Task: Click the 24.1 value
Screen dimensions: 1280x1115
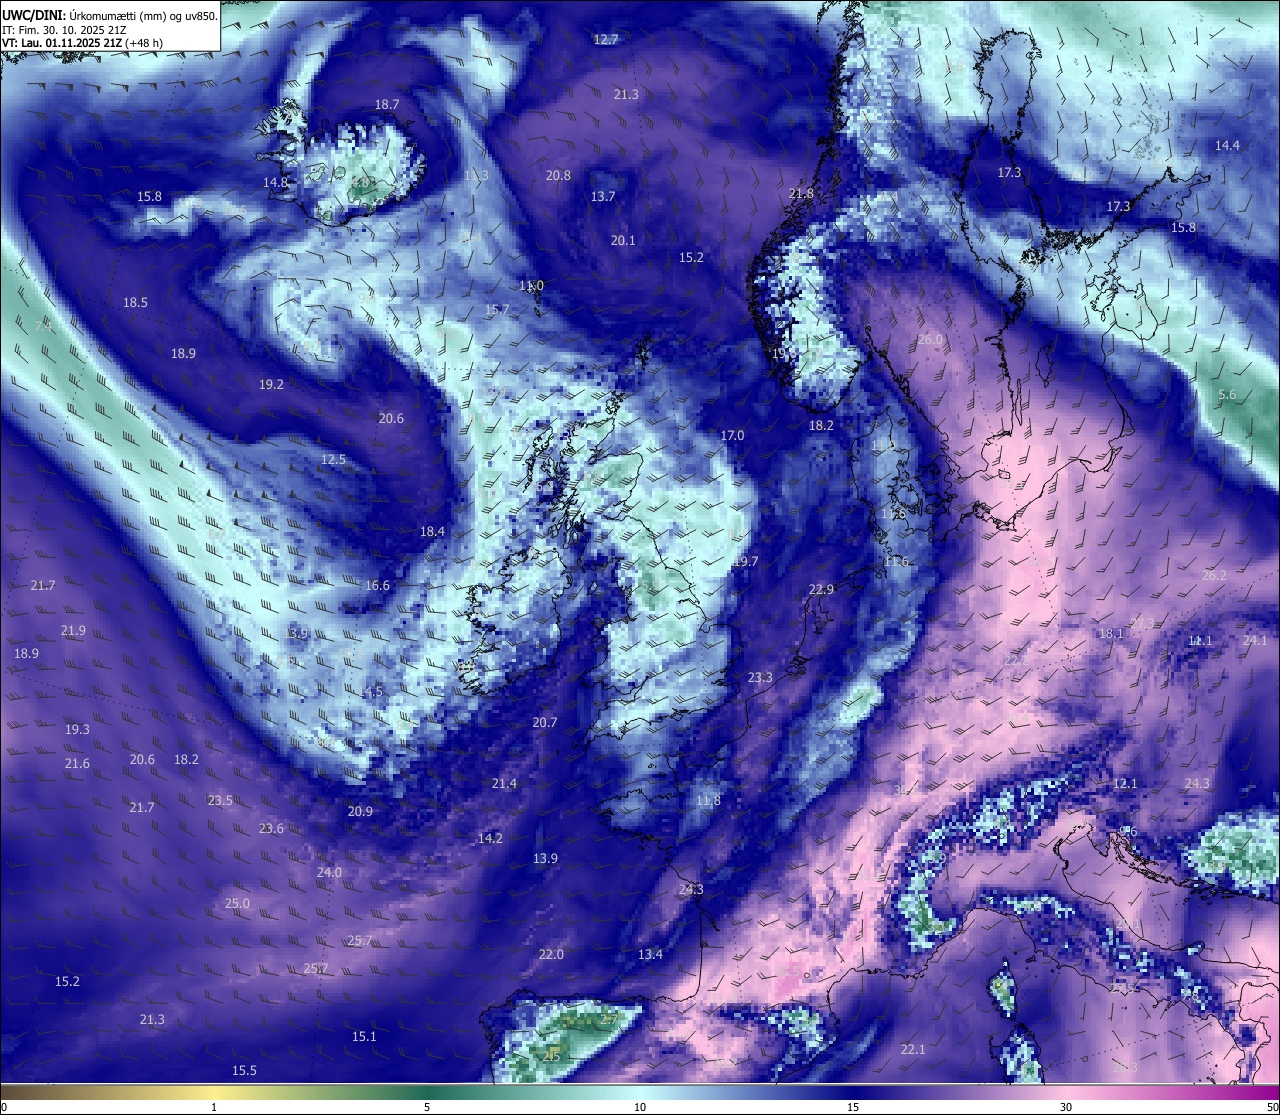Action: click(x=1255, y=640)
